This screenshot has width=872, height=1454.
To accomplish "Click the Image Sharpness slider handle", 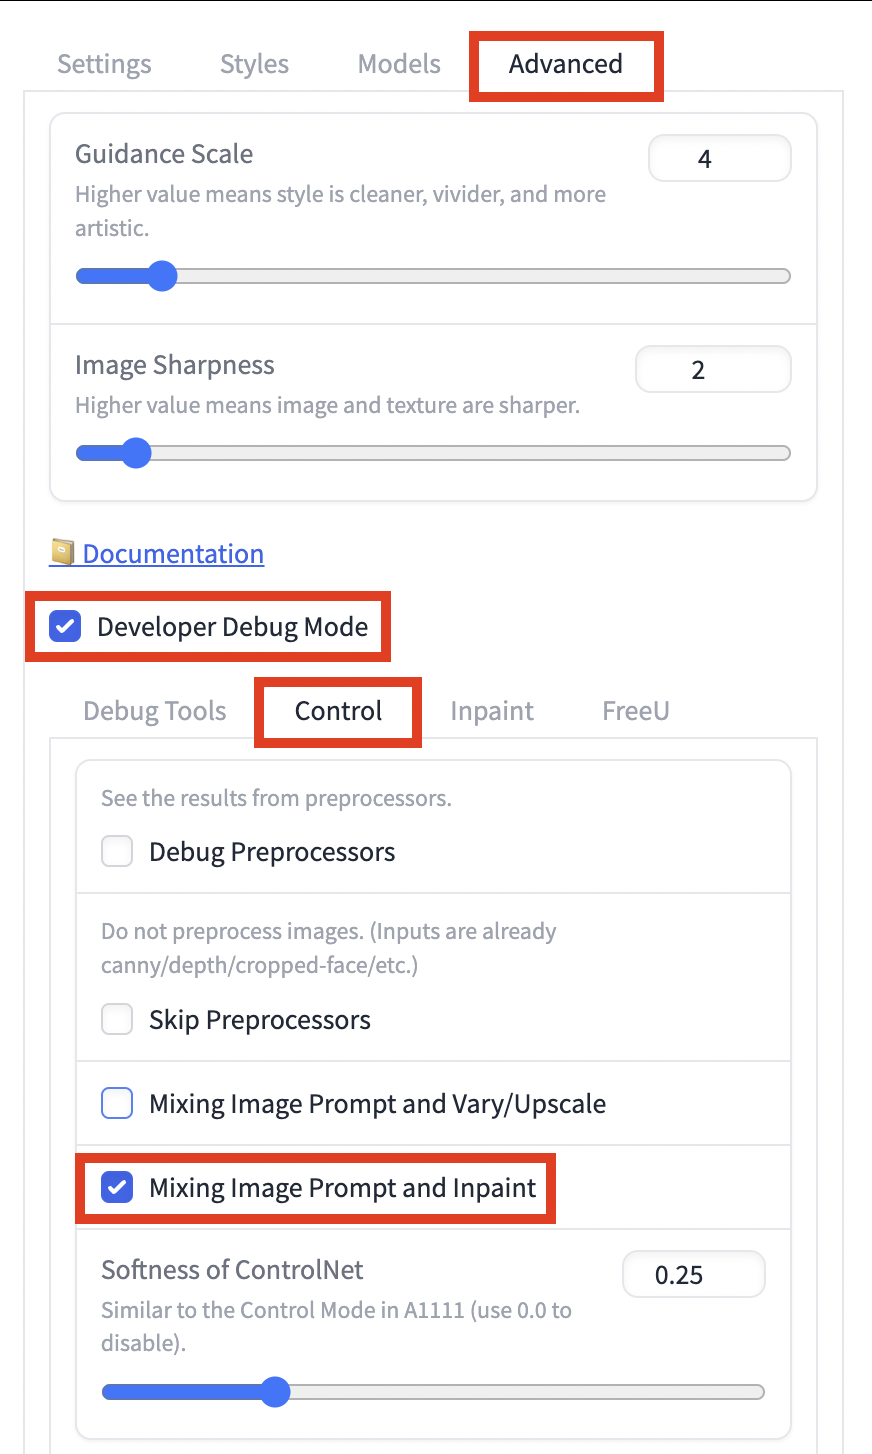I will point(136,453).
